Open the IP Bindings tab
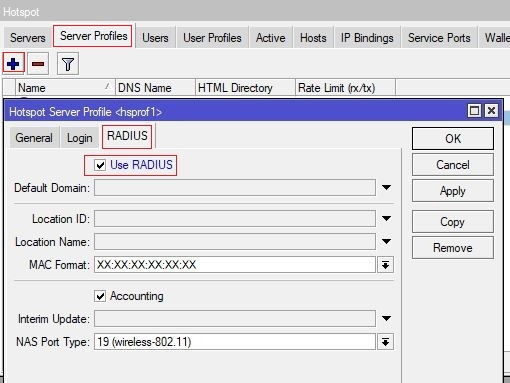This screenshot has width=510, height=383. [367, 38]
